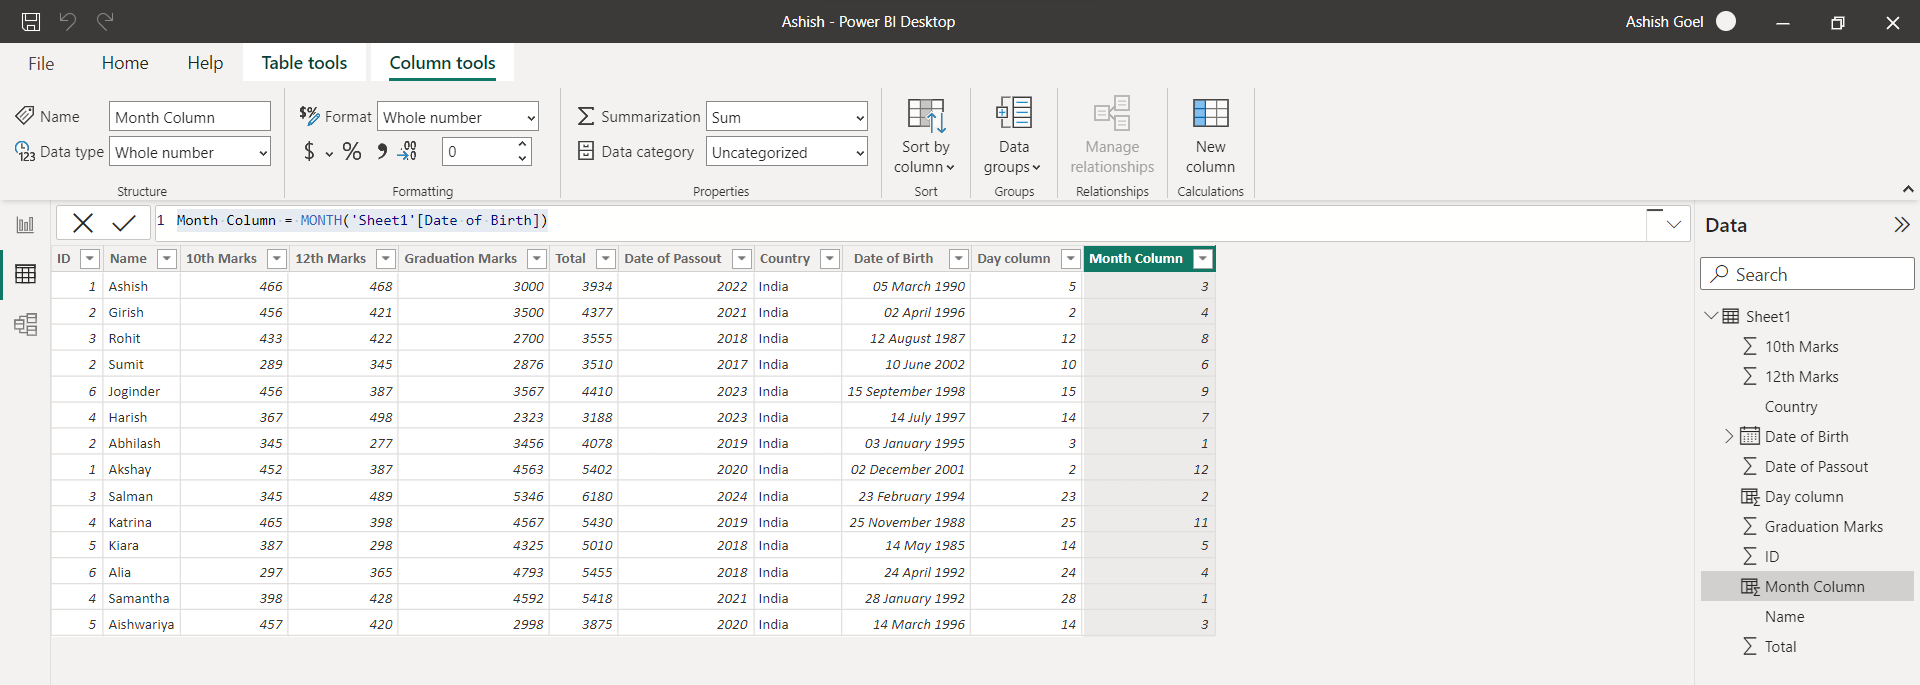
Task: Open Sort by column menu
Action: point(926,135)
